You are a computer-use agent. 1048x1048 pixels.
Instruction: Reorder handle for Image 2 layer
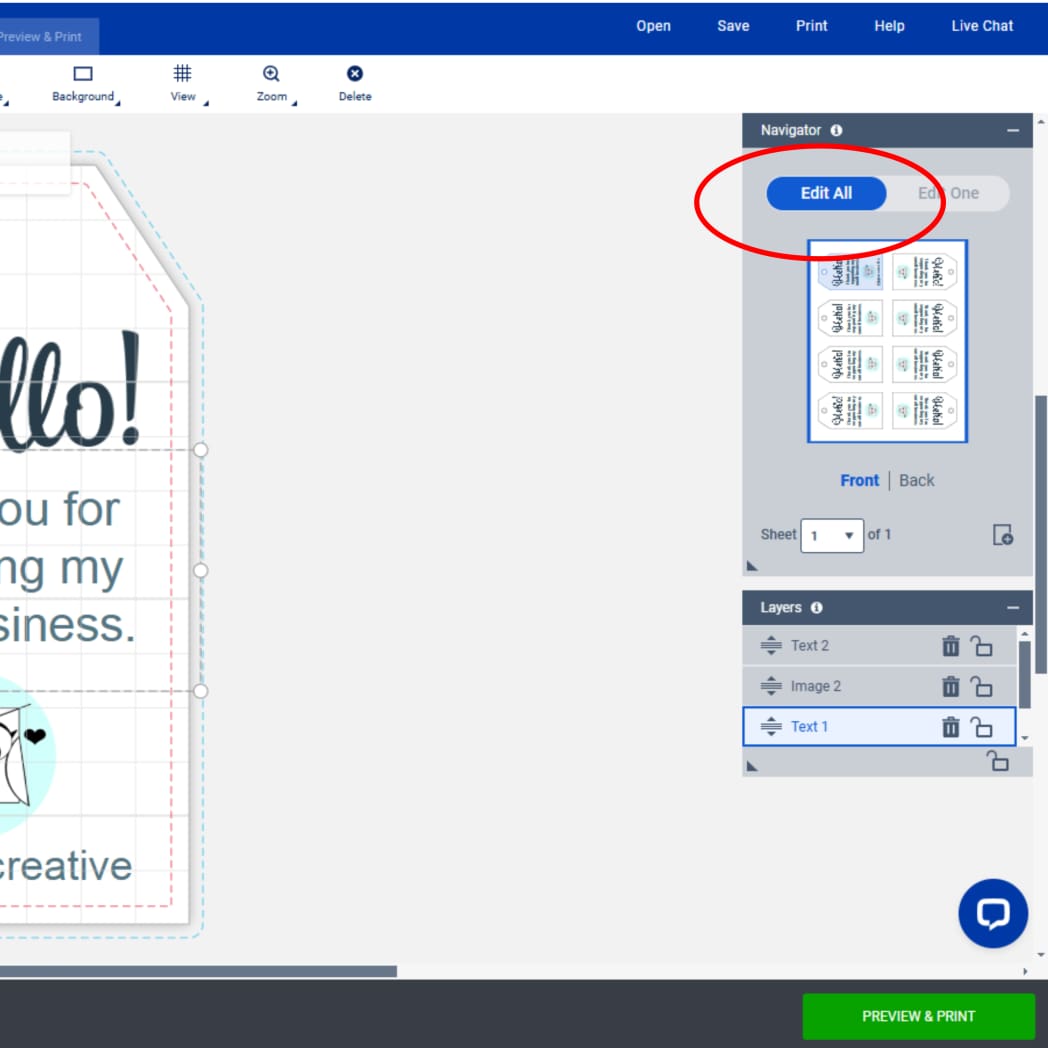pyautogui.click(x=771, y=686)
